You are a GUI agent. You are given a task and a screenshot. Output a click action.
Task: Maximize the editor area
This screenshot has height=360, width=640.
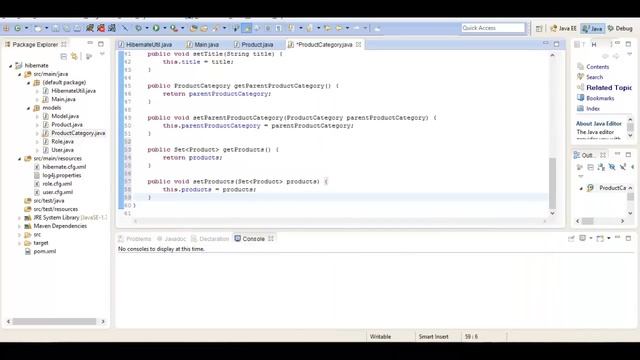pyautogui.click(x=557, y=44)
